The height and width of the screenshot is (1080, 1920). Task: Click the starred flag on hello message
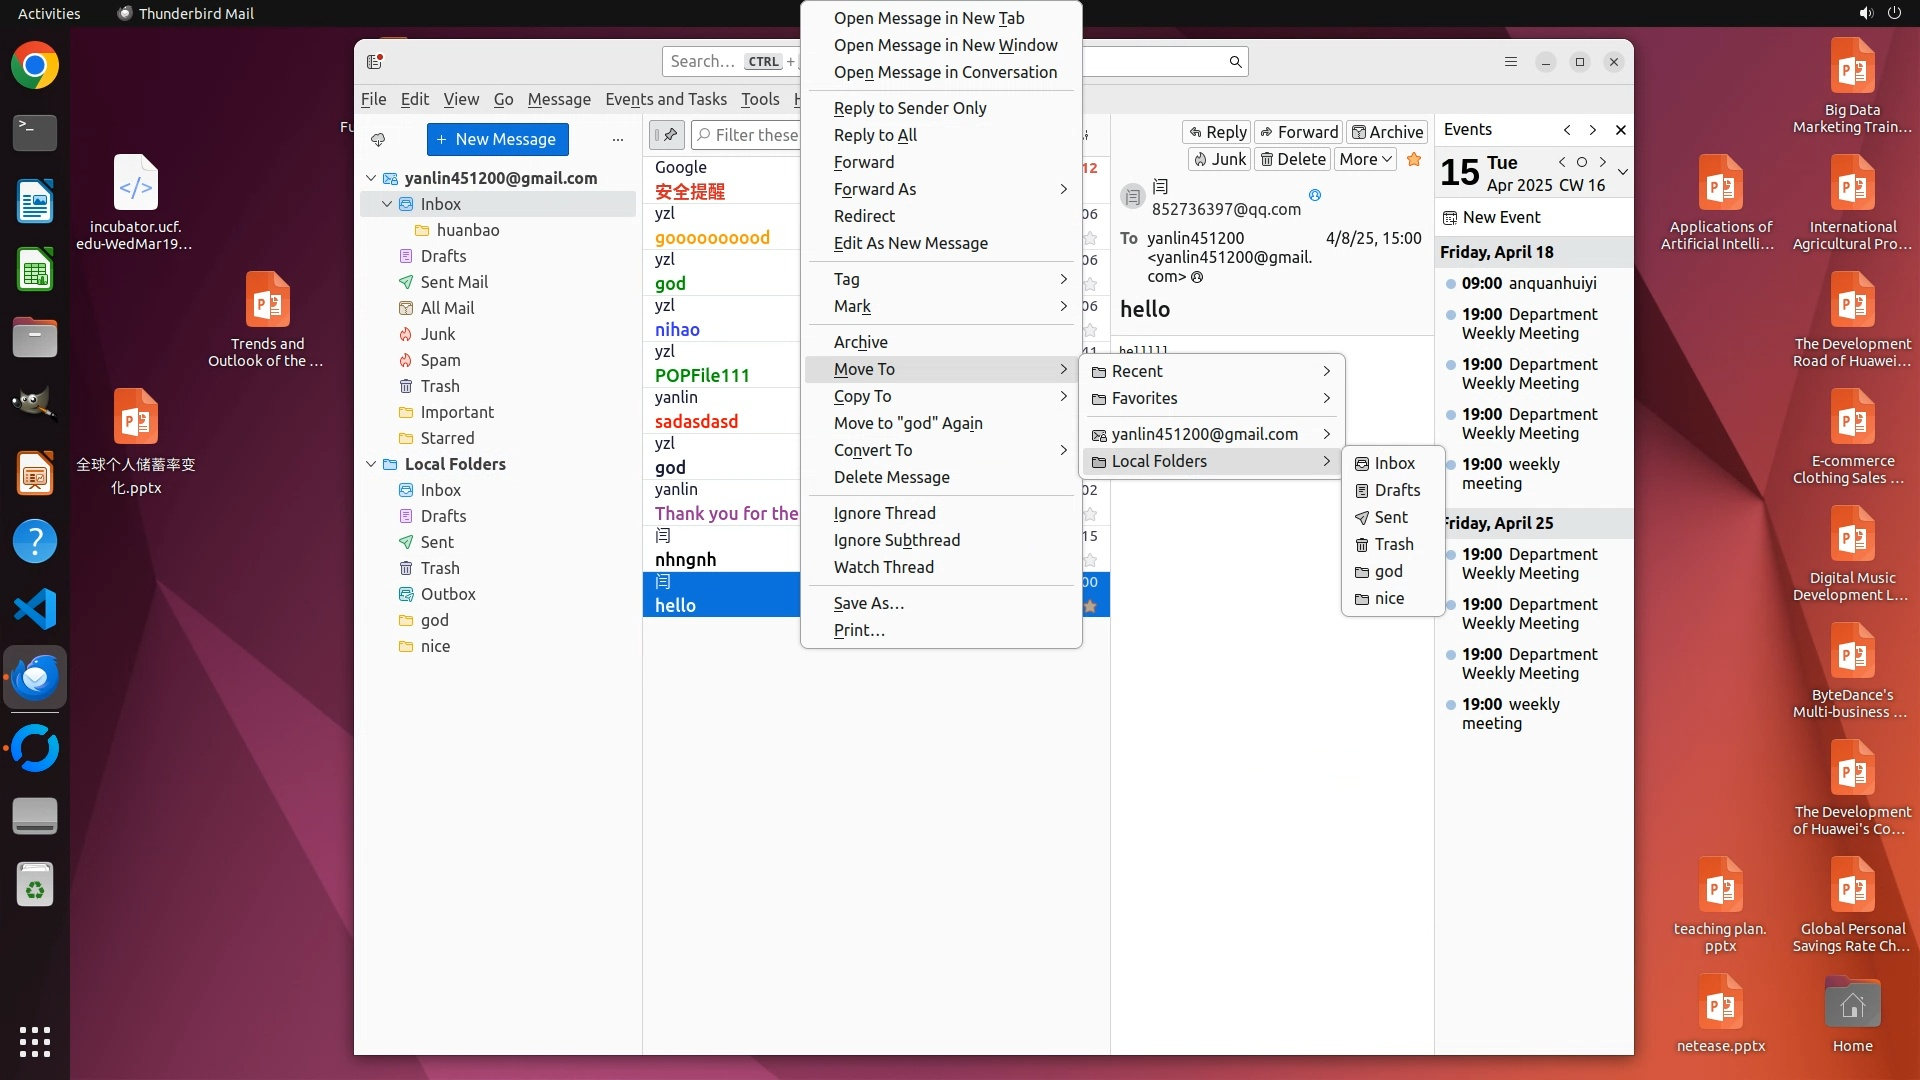[x=1090, y=606]
